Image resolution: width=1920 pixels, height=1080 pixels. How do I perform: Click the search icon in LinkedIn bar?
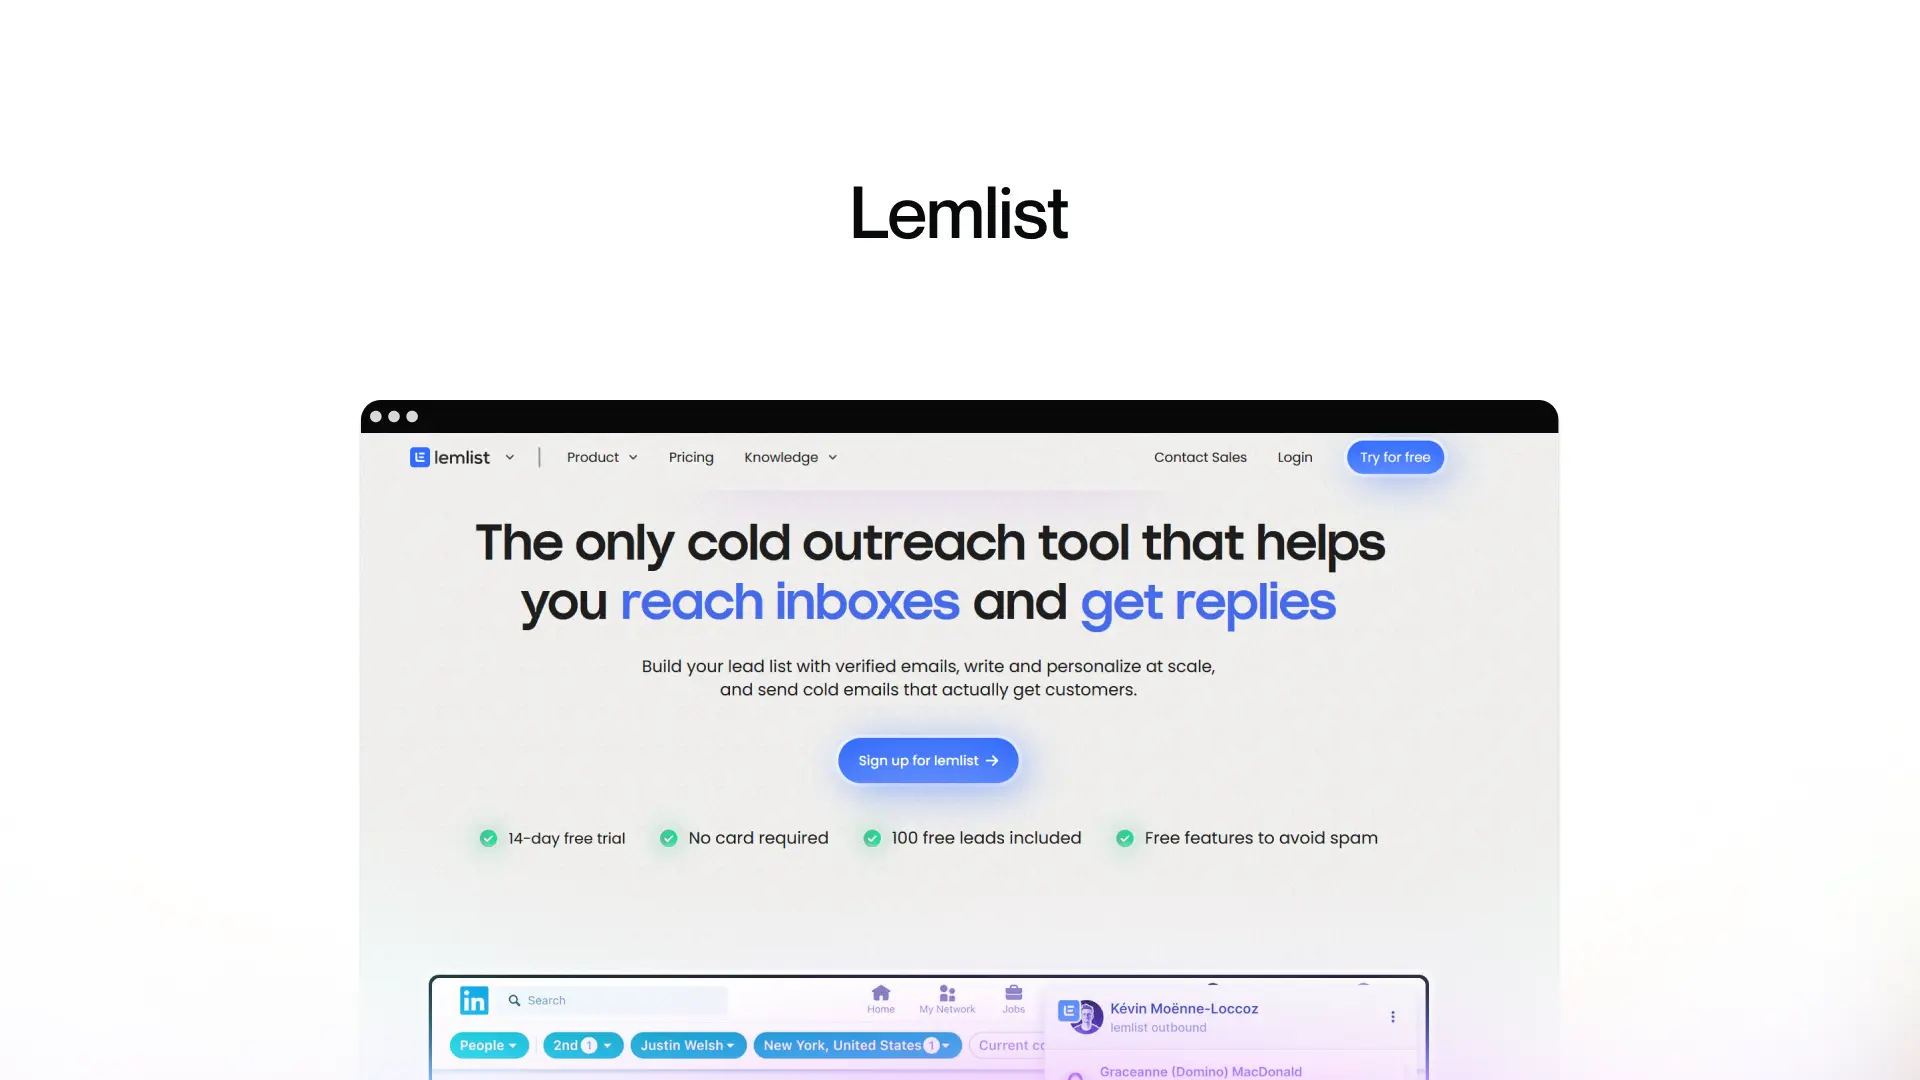516,1000
